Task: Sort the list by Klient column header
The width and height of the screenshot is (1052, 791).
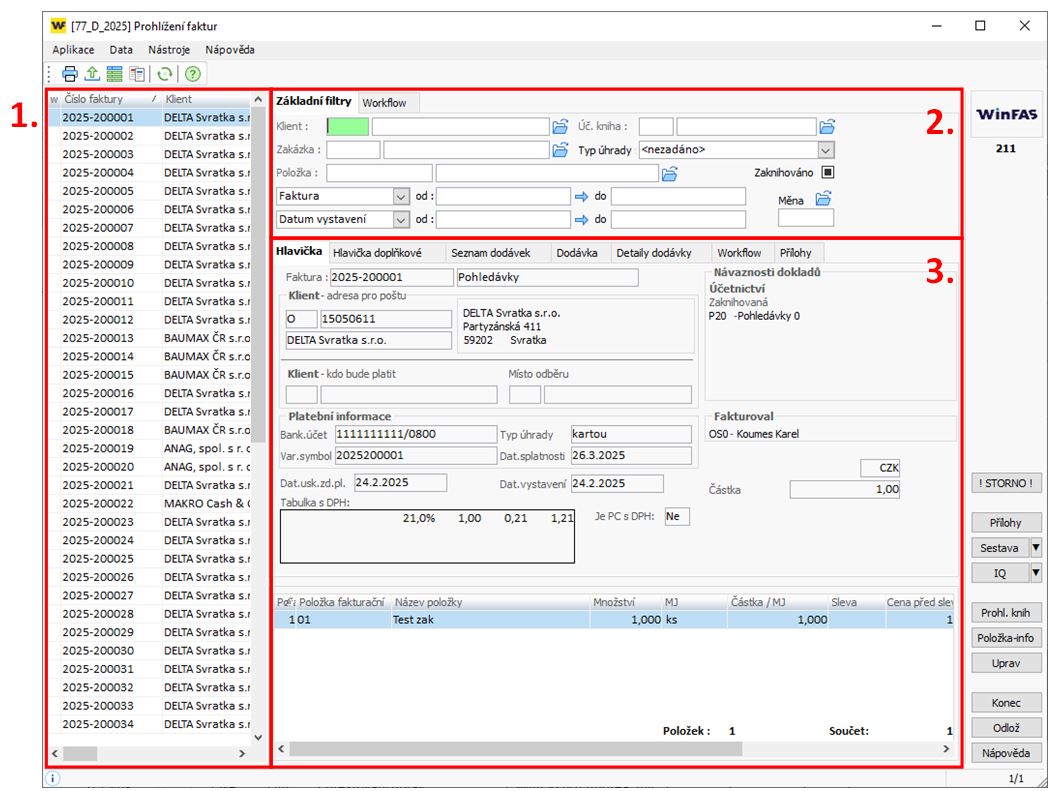Action: coord(206,99)
